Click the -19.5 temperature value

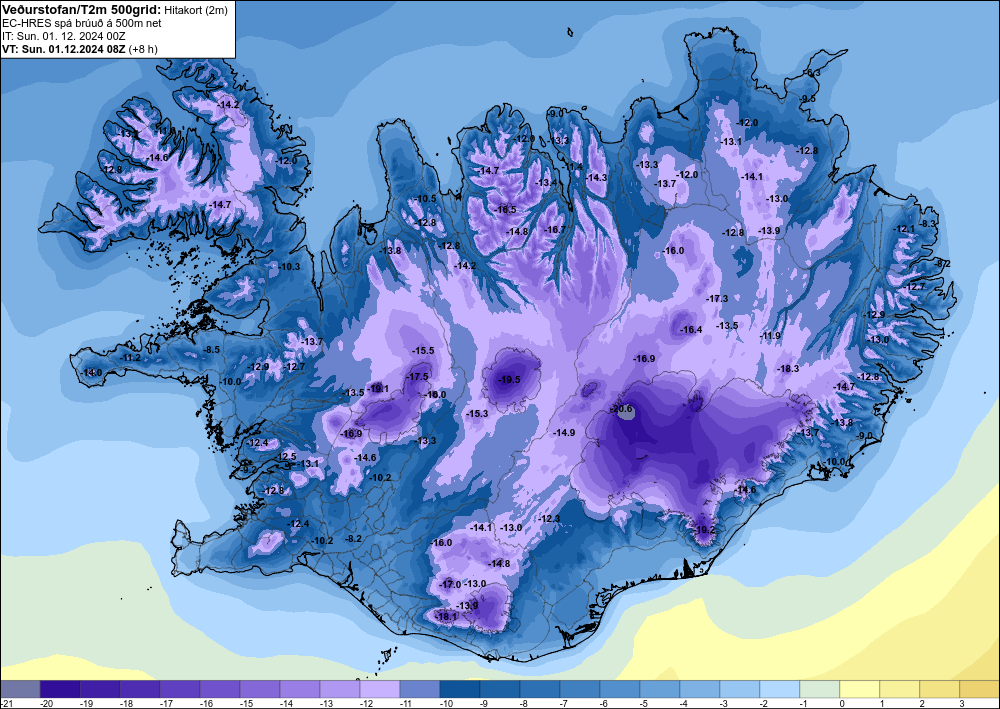pyautogui.click(x=509, y=379)
